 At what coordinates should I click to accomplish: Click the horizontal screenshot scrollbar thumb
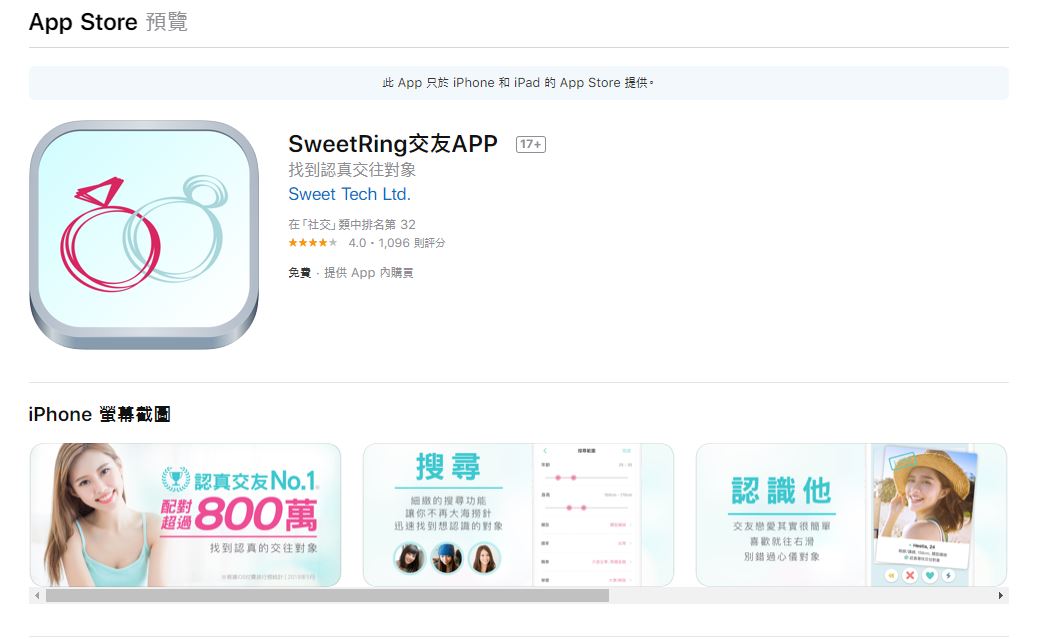coord(327,595)
